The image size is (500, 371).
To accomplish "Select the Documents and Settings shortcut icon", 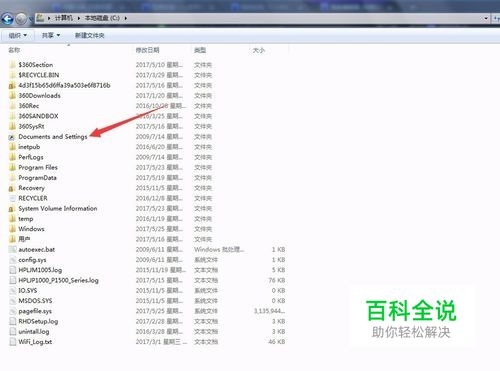I will click(12, 137).
